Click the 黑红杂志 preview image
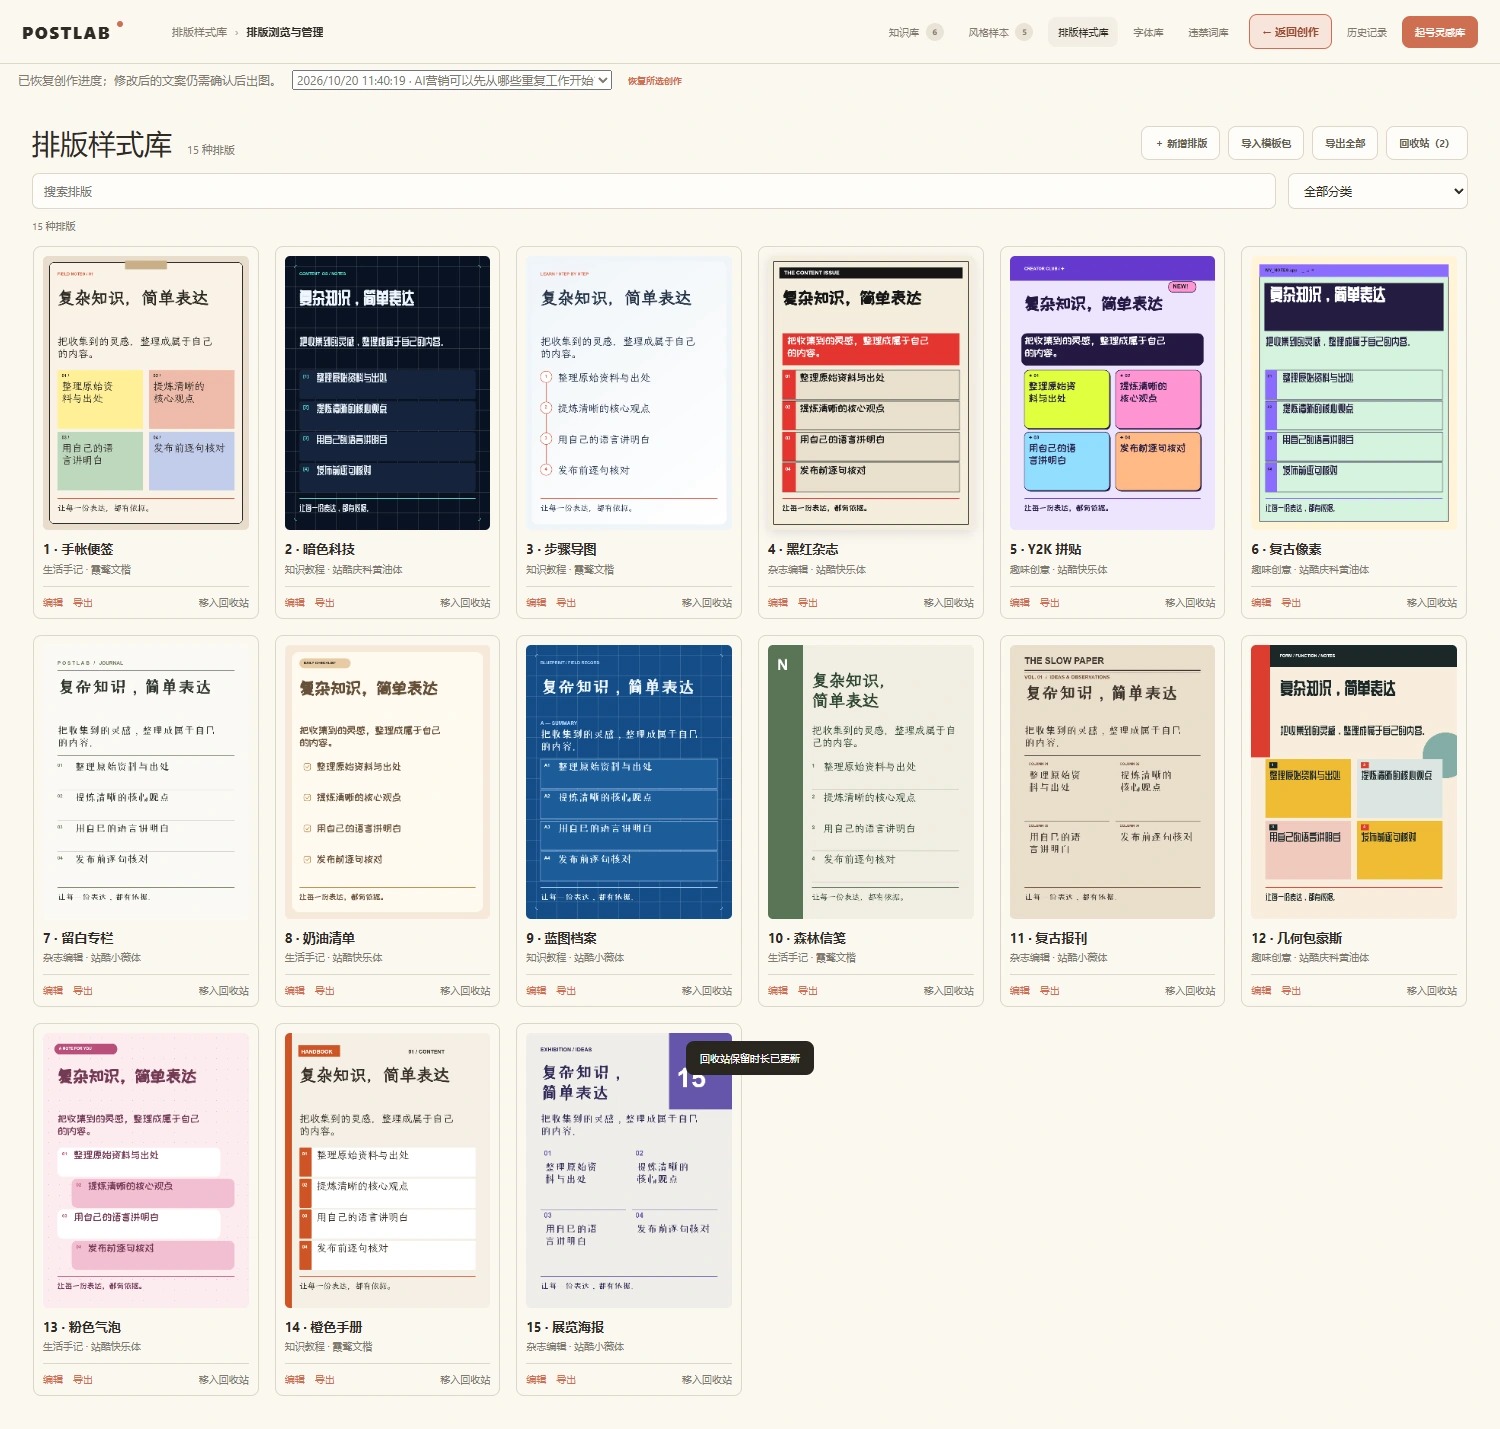Screen dimensions: 1500x1429 point(871,393)
